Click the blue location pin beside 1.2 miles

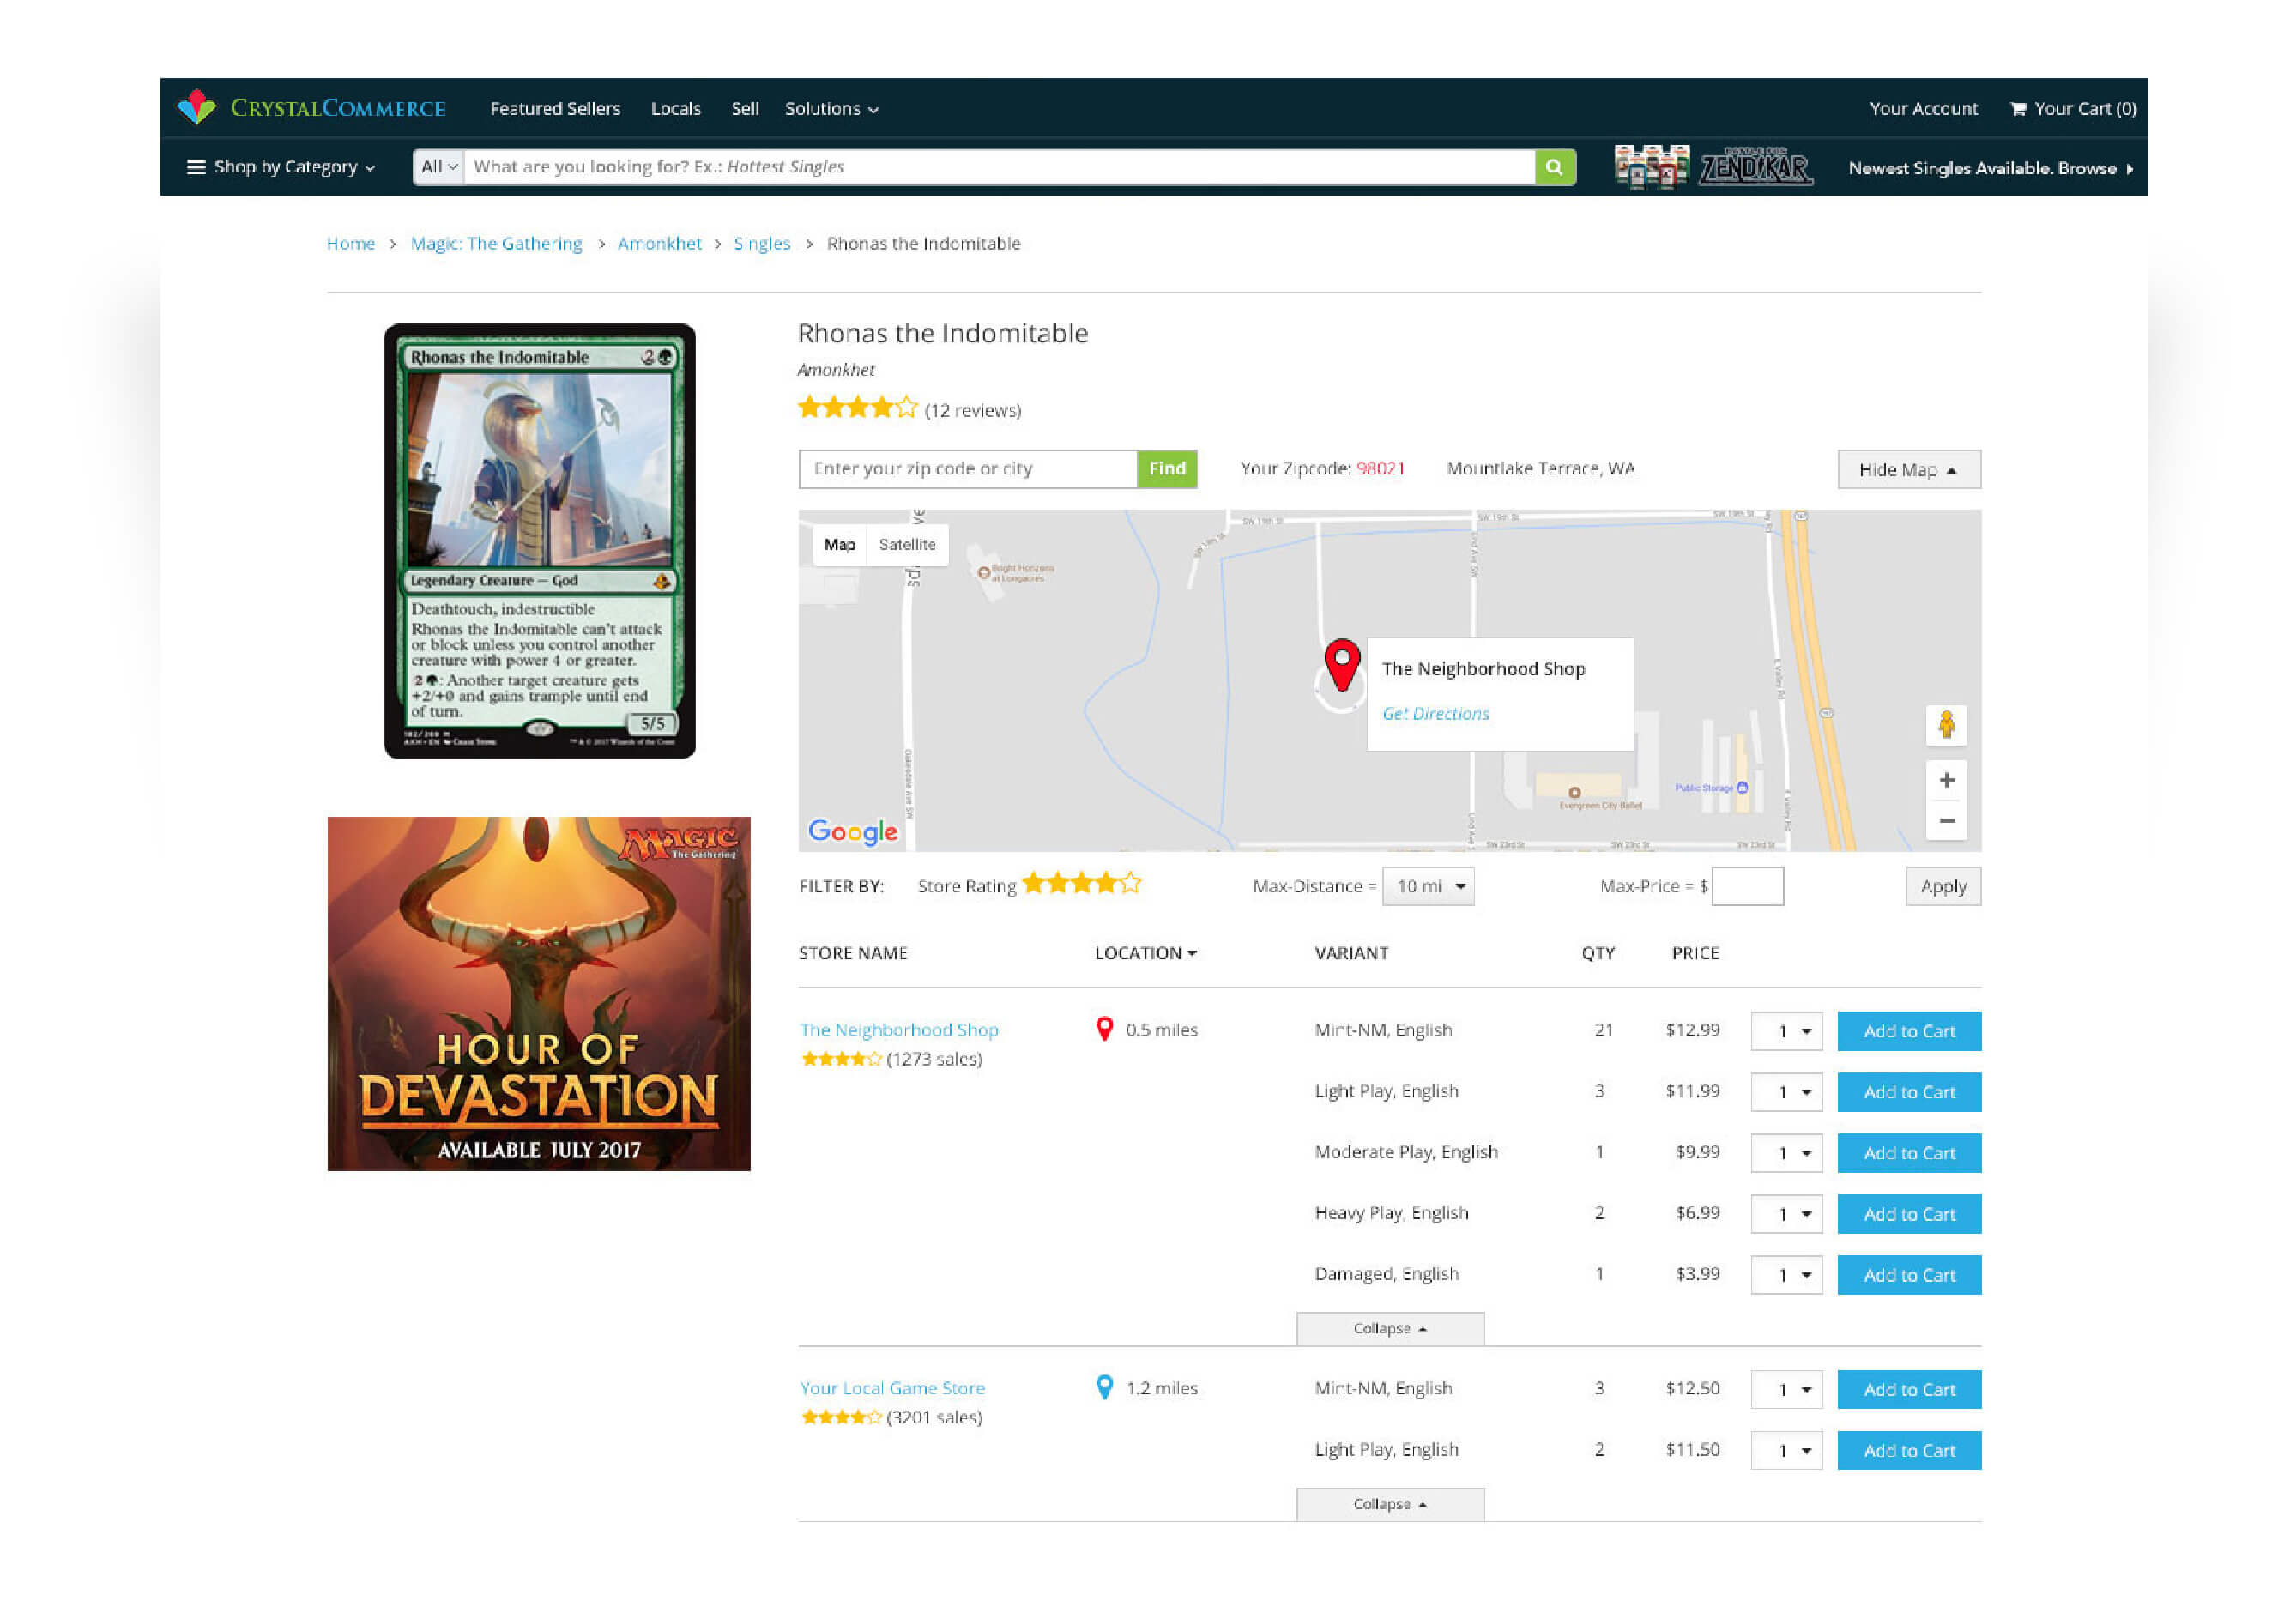click(1104, 1387)
